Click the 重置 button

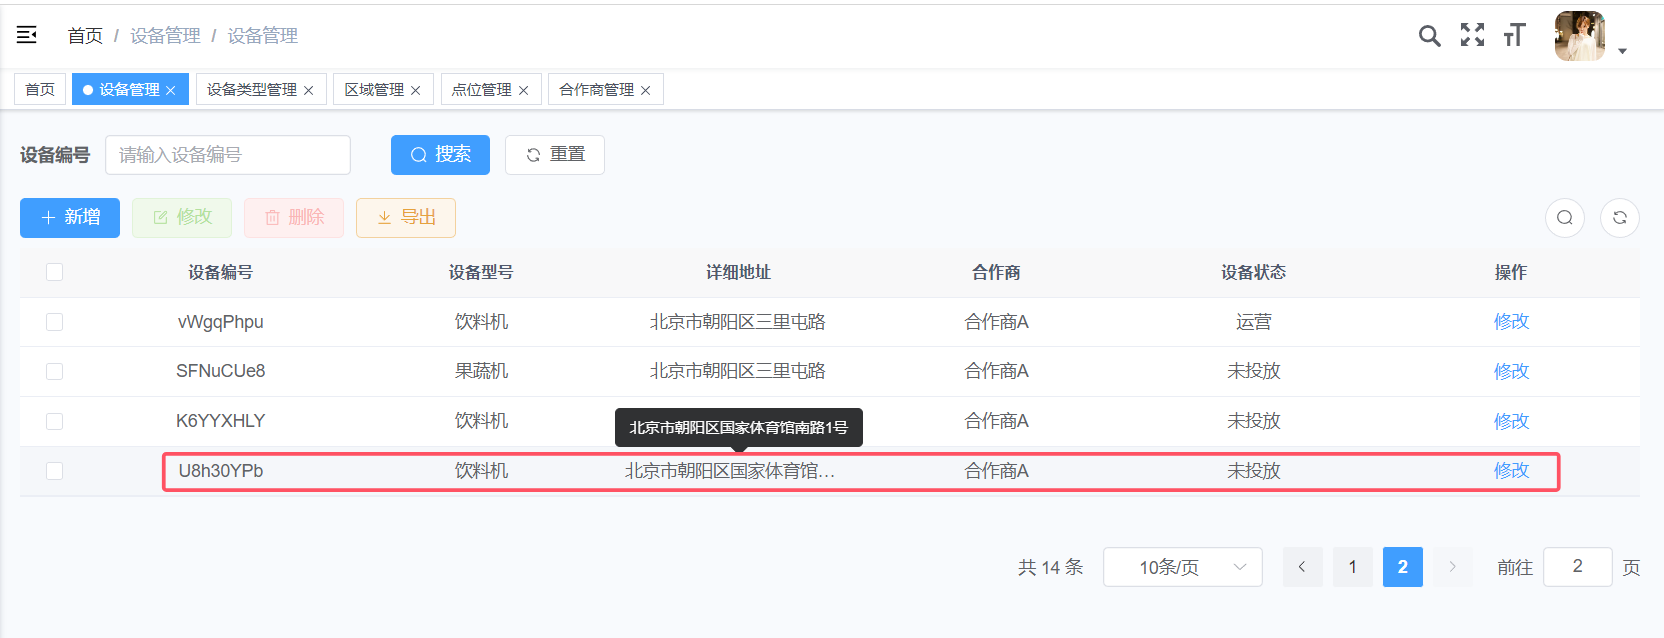pyautogui.click(x=555, y=155)
